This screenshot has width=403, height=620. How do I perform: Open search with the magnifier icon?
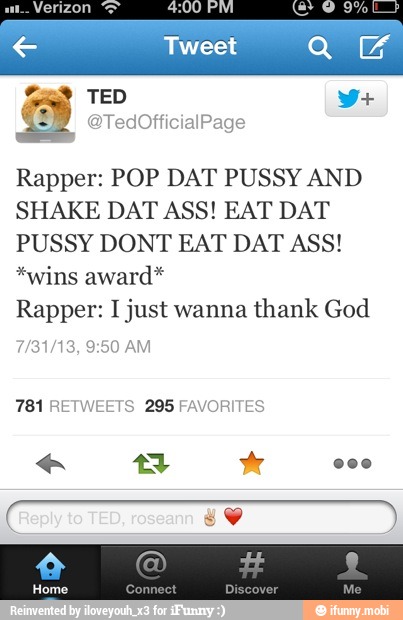pyautogui.click(x=320, y=47)
